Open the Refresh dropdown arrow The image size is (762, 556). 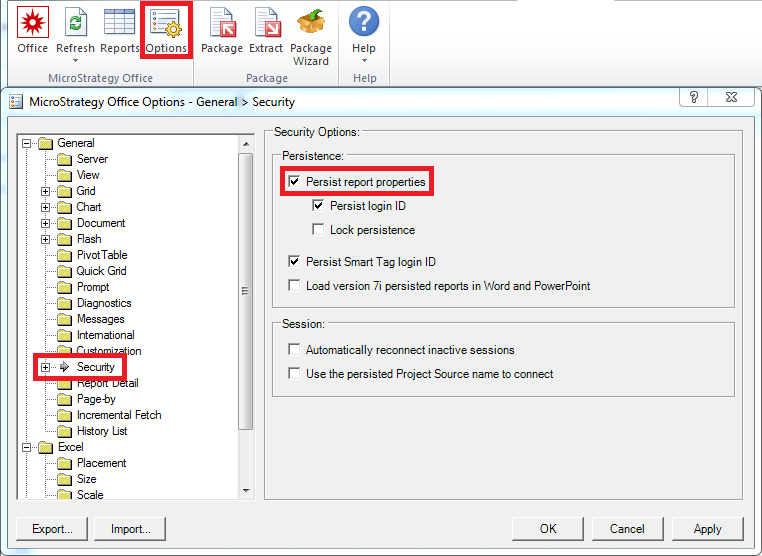[x=75, y=61]
